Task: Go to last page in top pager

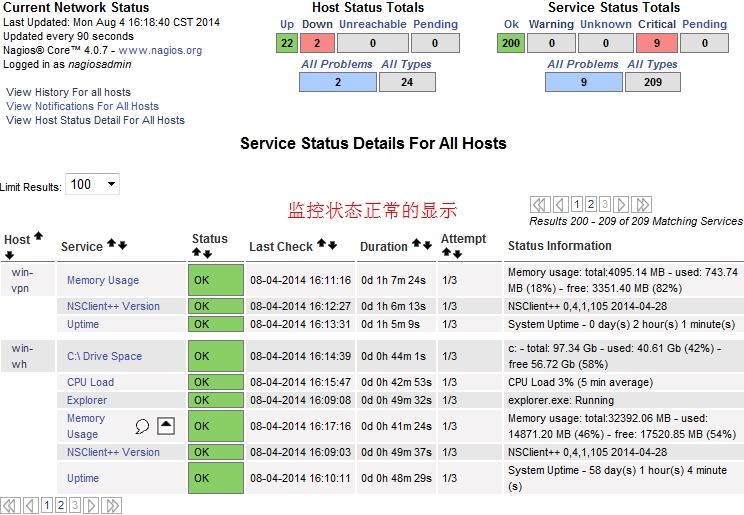Action: [x=642, y=205]
